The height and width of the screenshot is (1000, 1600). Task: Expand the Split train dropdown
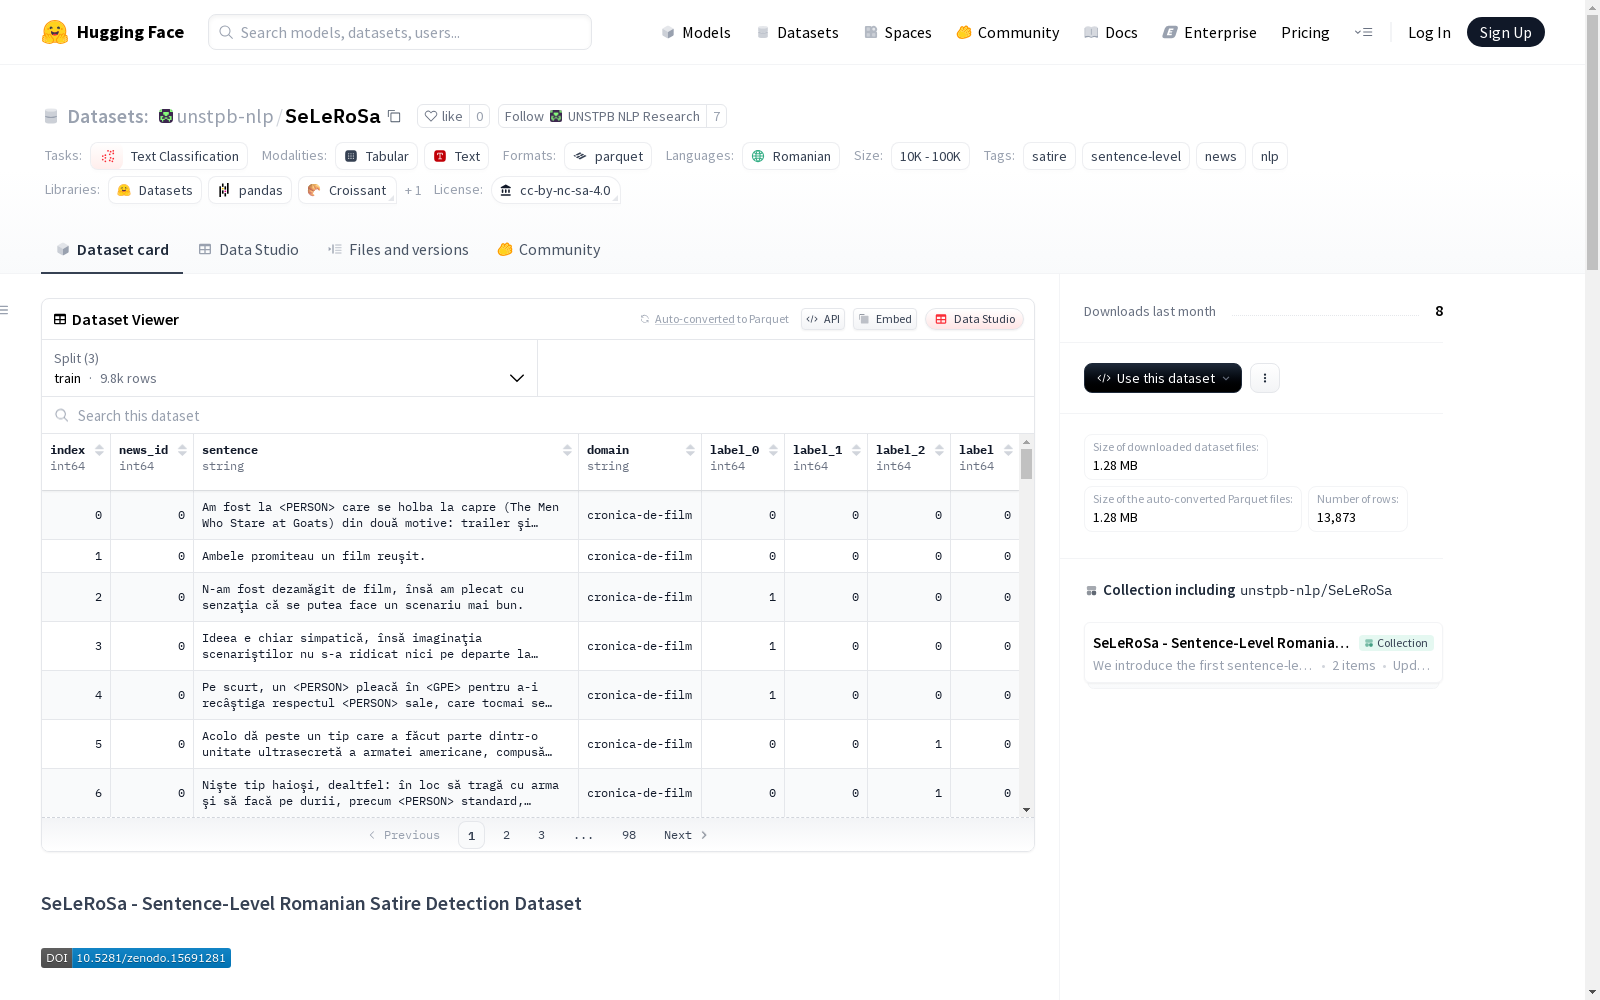click(x=290, y=368)
